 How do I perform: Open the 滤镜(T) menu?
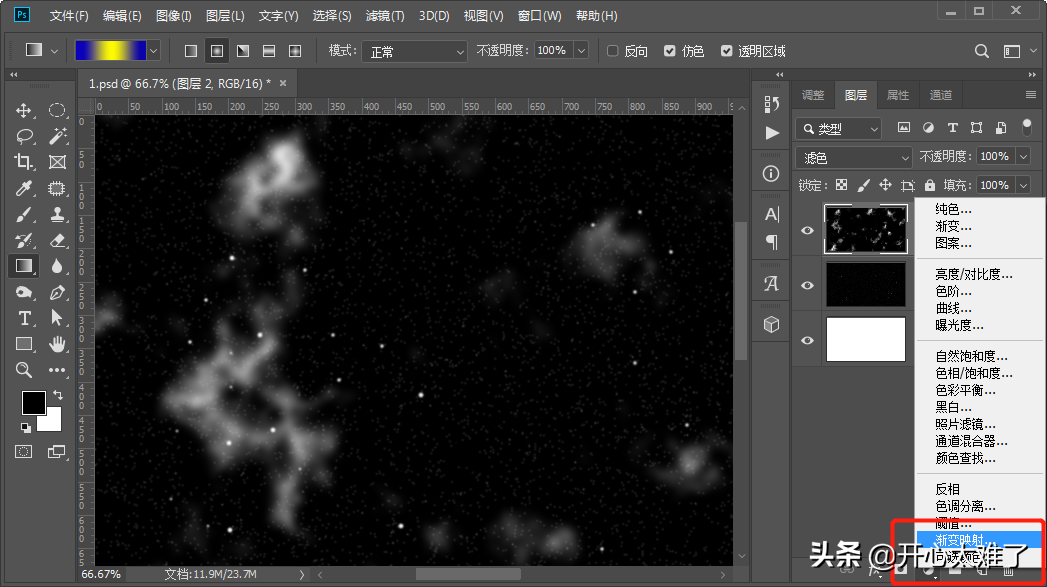(x=385, y=16)
